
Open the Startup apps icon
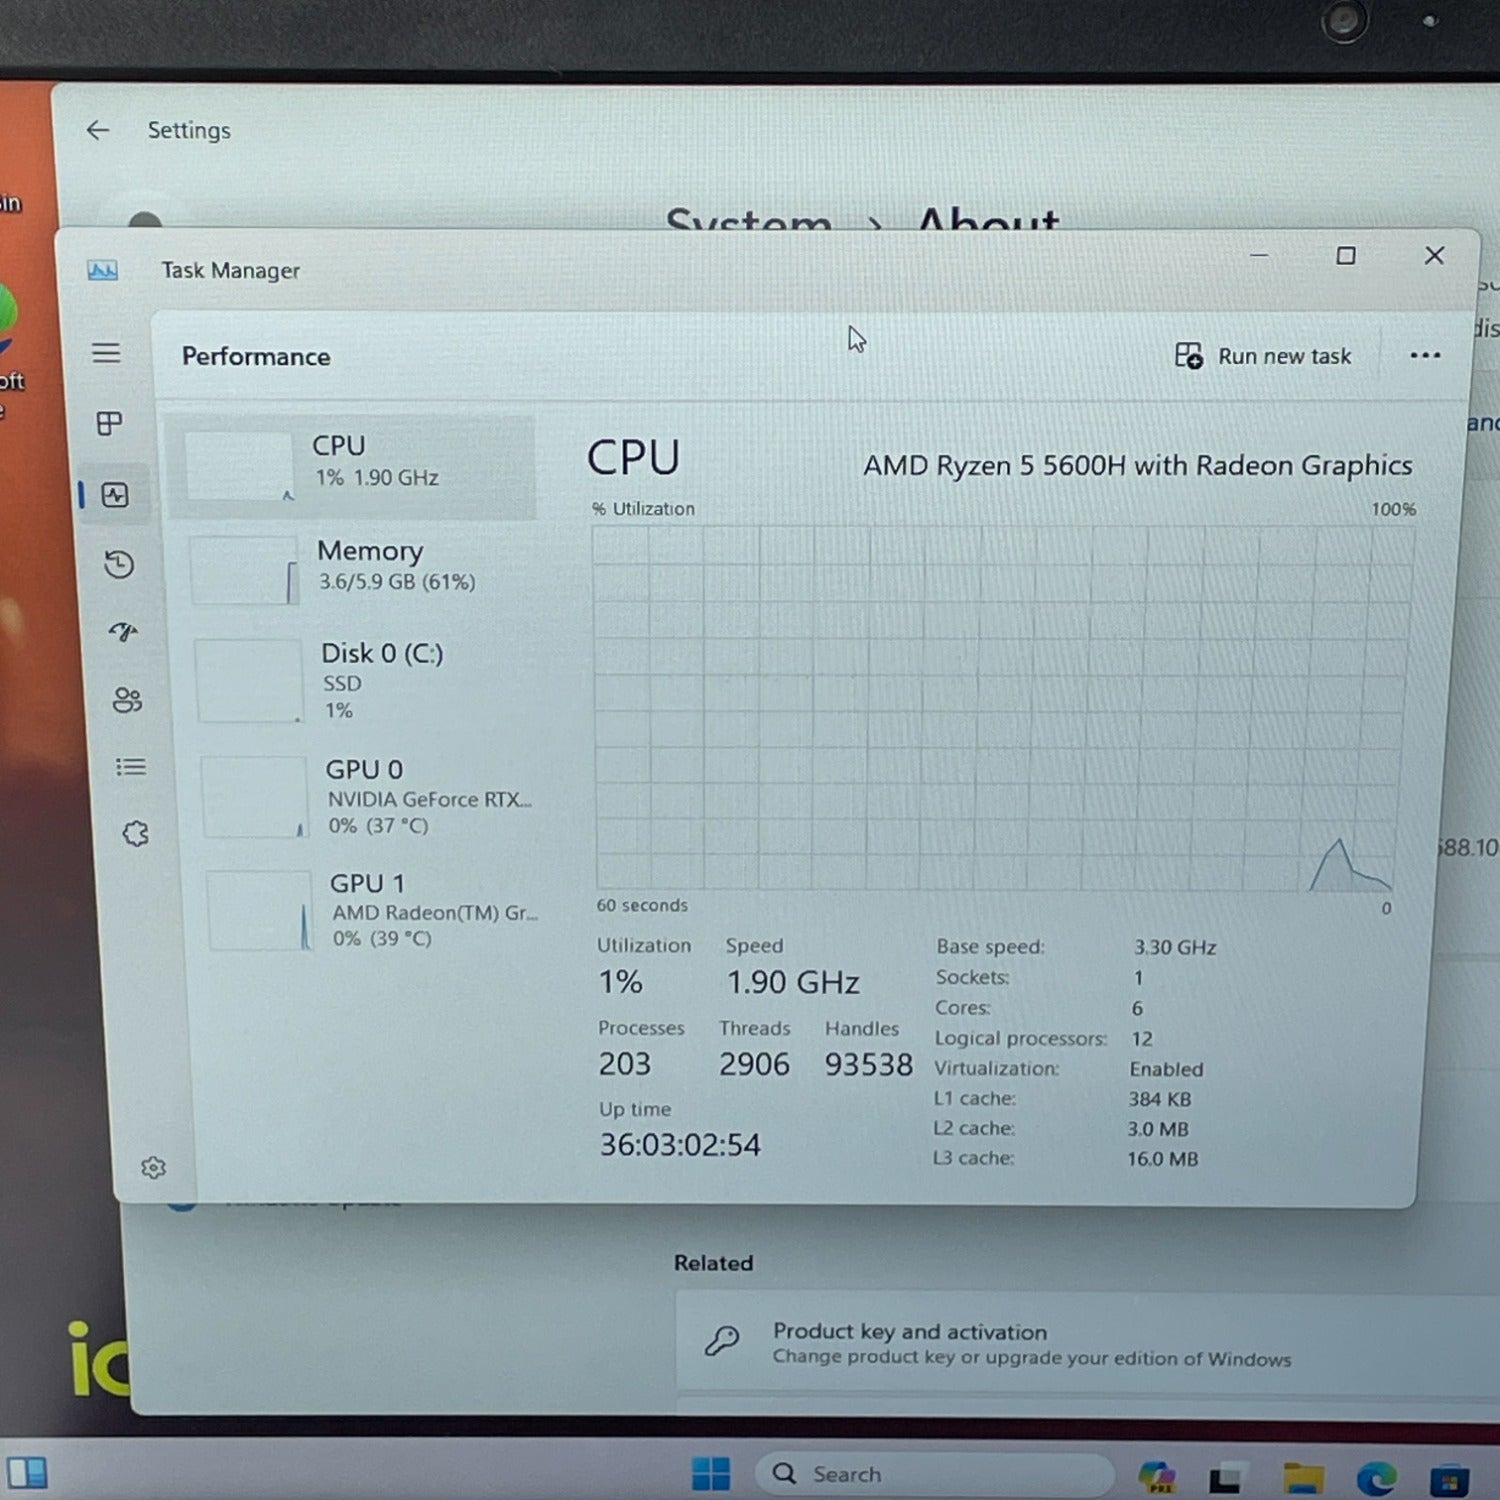123,632
